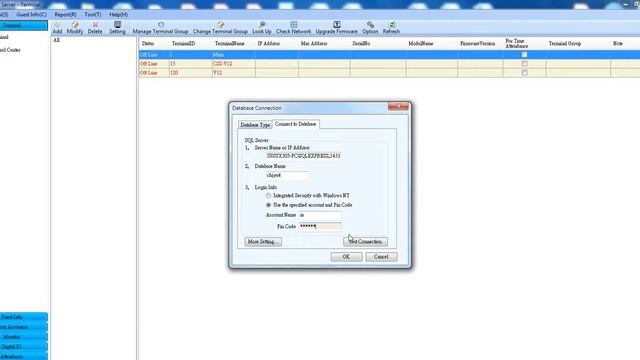The height and width of the screenshot is (360, 640).
Task: Select the row with TerminalID 120
Action: click(389, 73)
